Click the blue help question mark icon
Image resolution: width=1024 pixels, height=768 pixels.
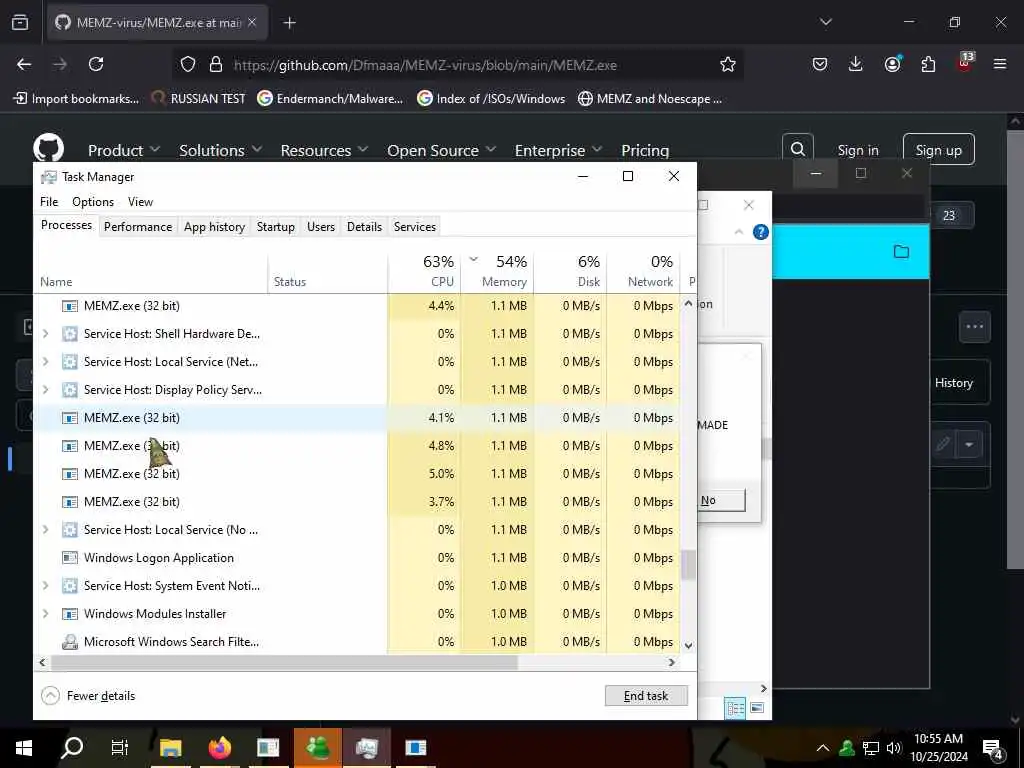(761, 232)
